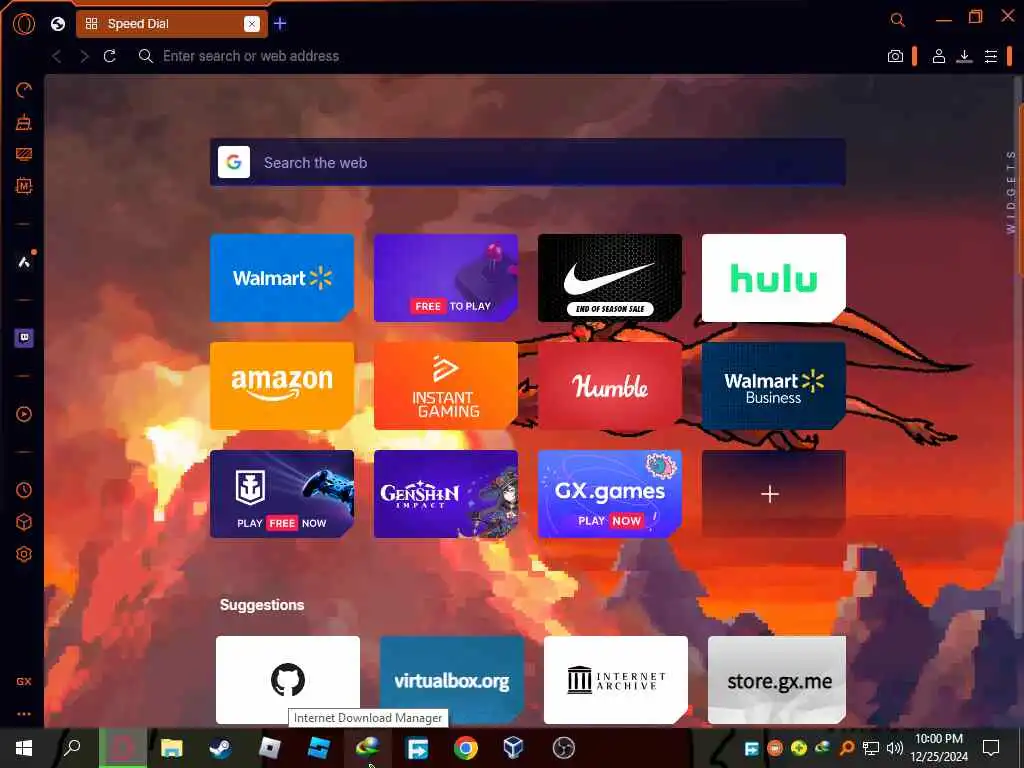The width and height of the screenshot is (1024, 768).
Task: Open Windows taskbar search
Action: (72, 746)
